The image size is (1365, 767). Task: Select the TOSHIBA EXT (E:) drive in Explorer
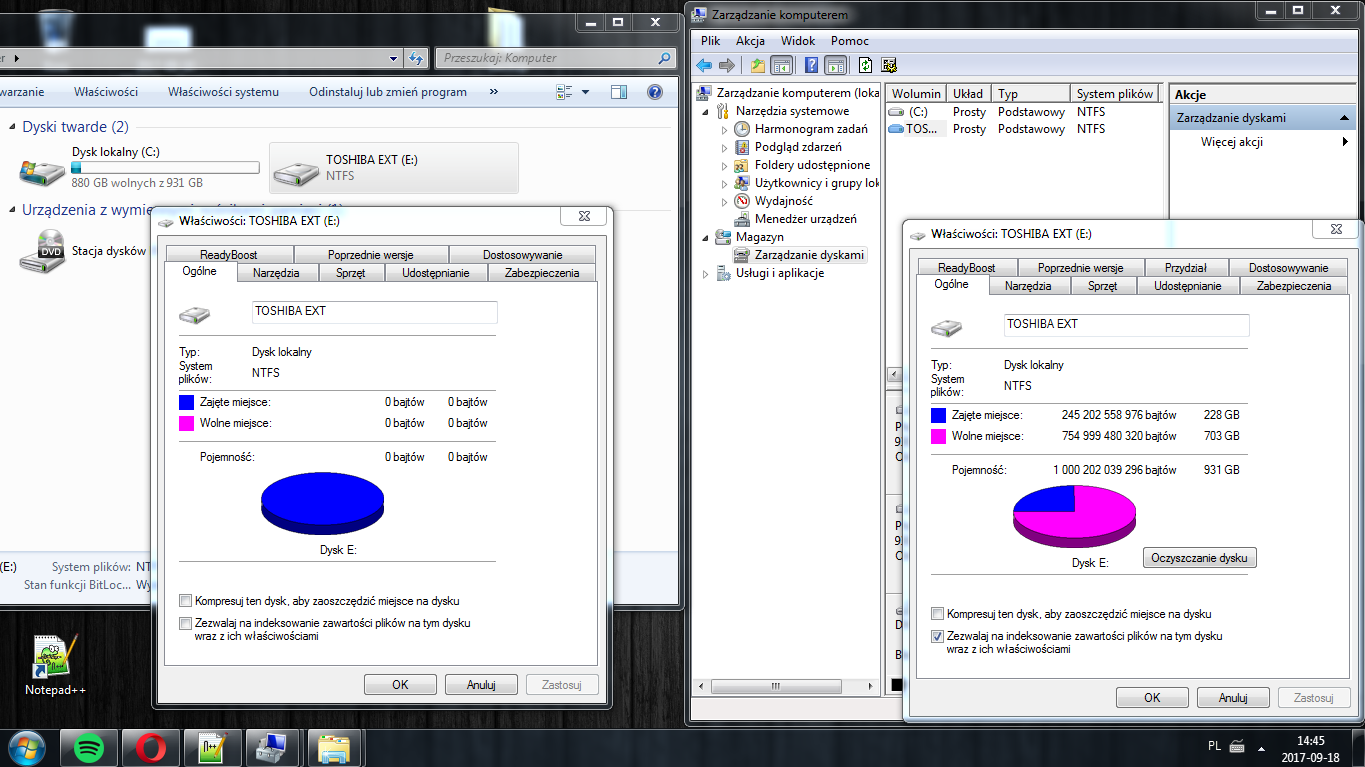click(394, 168)
